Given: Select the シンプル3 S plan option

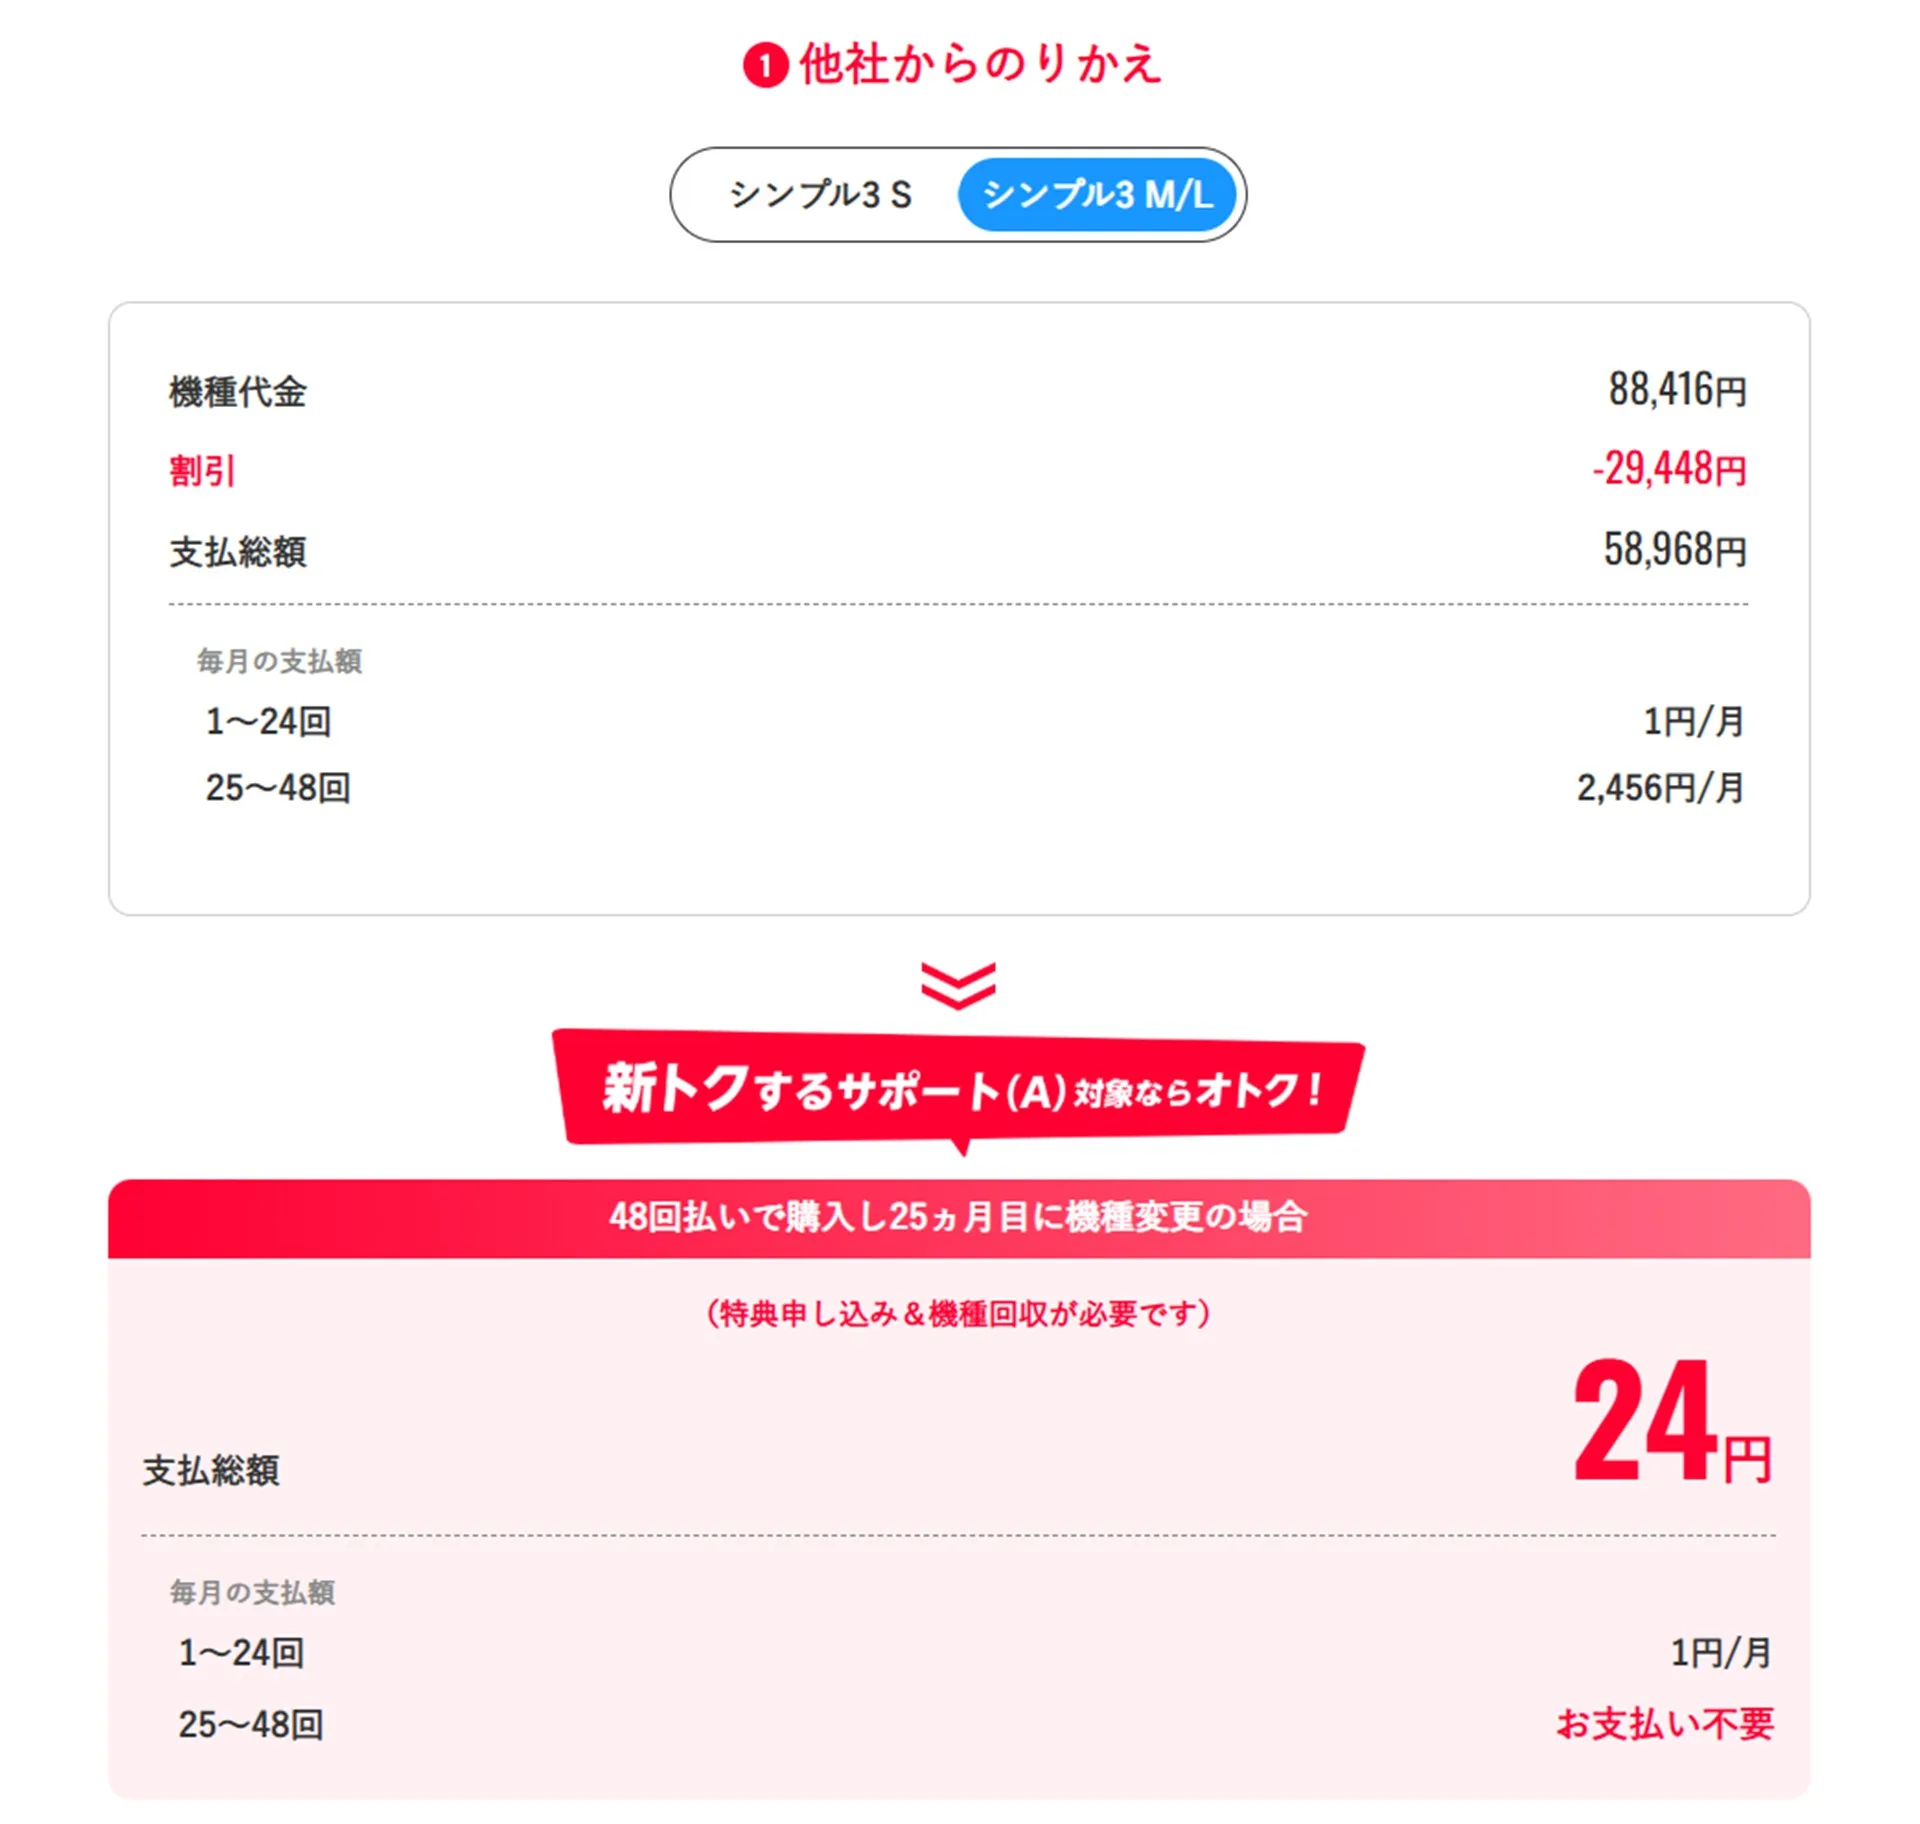Looking at the screenshot, I should 820,195.
